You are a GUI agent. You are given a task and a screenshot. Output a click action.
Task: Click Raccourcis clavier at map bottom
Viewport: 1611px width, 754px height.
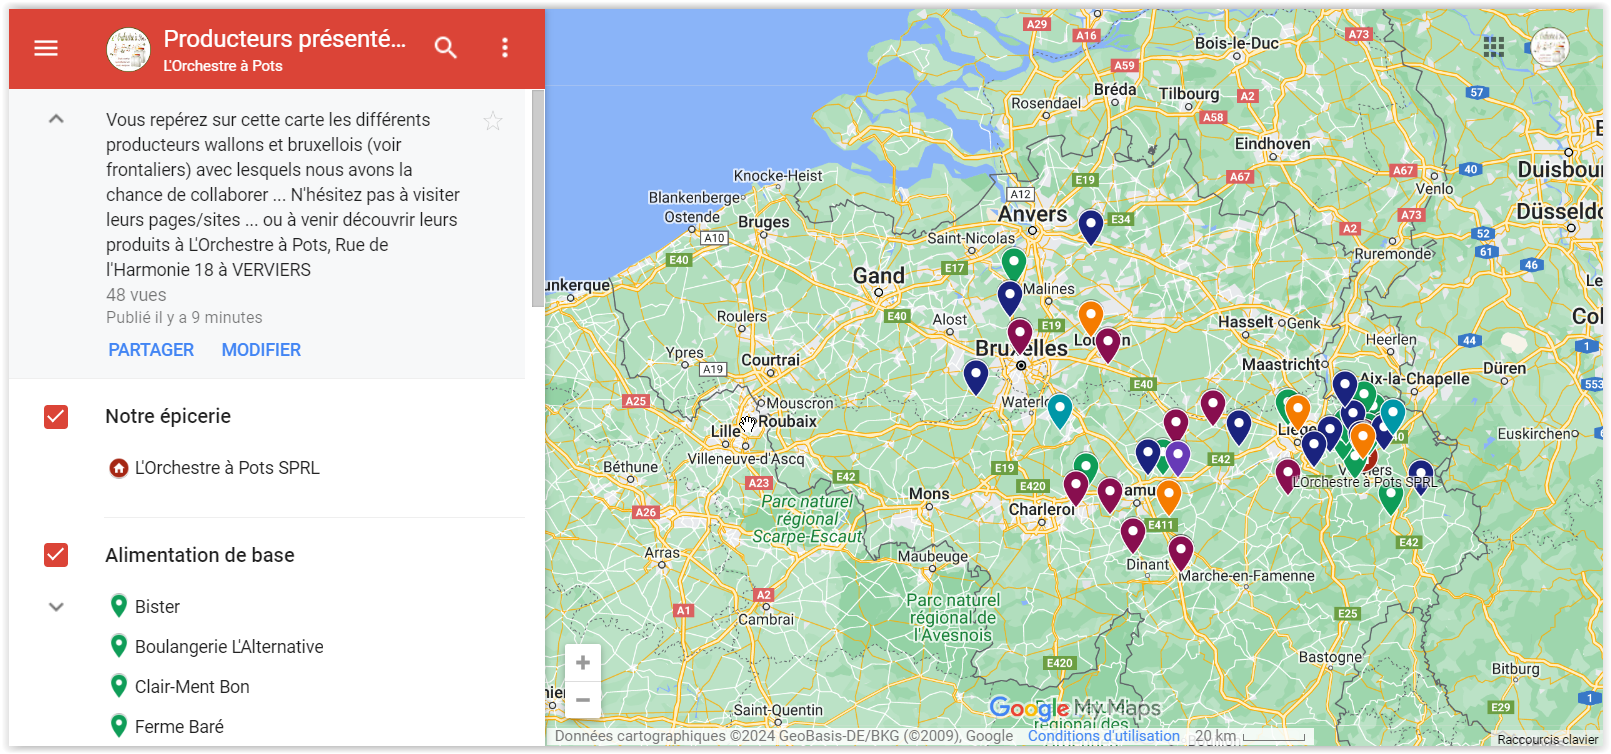pyautogui.click(x=1547, y=740)
